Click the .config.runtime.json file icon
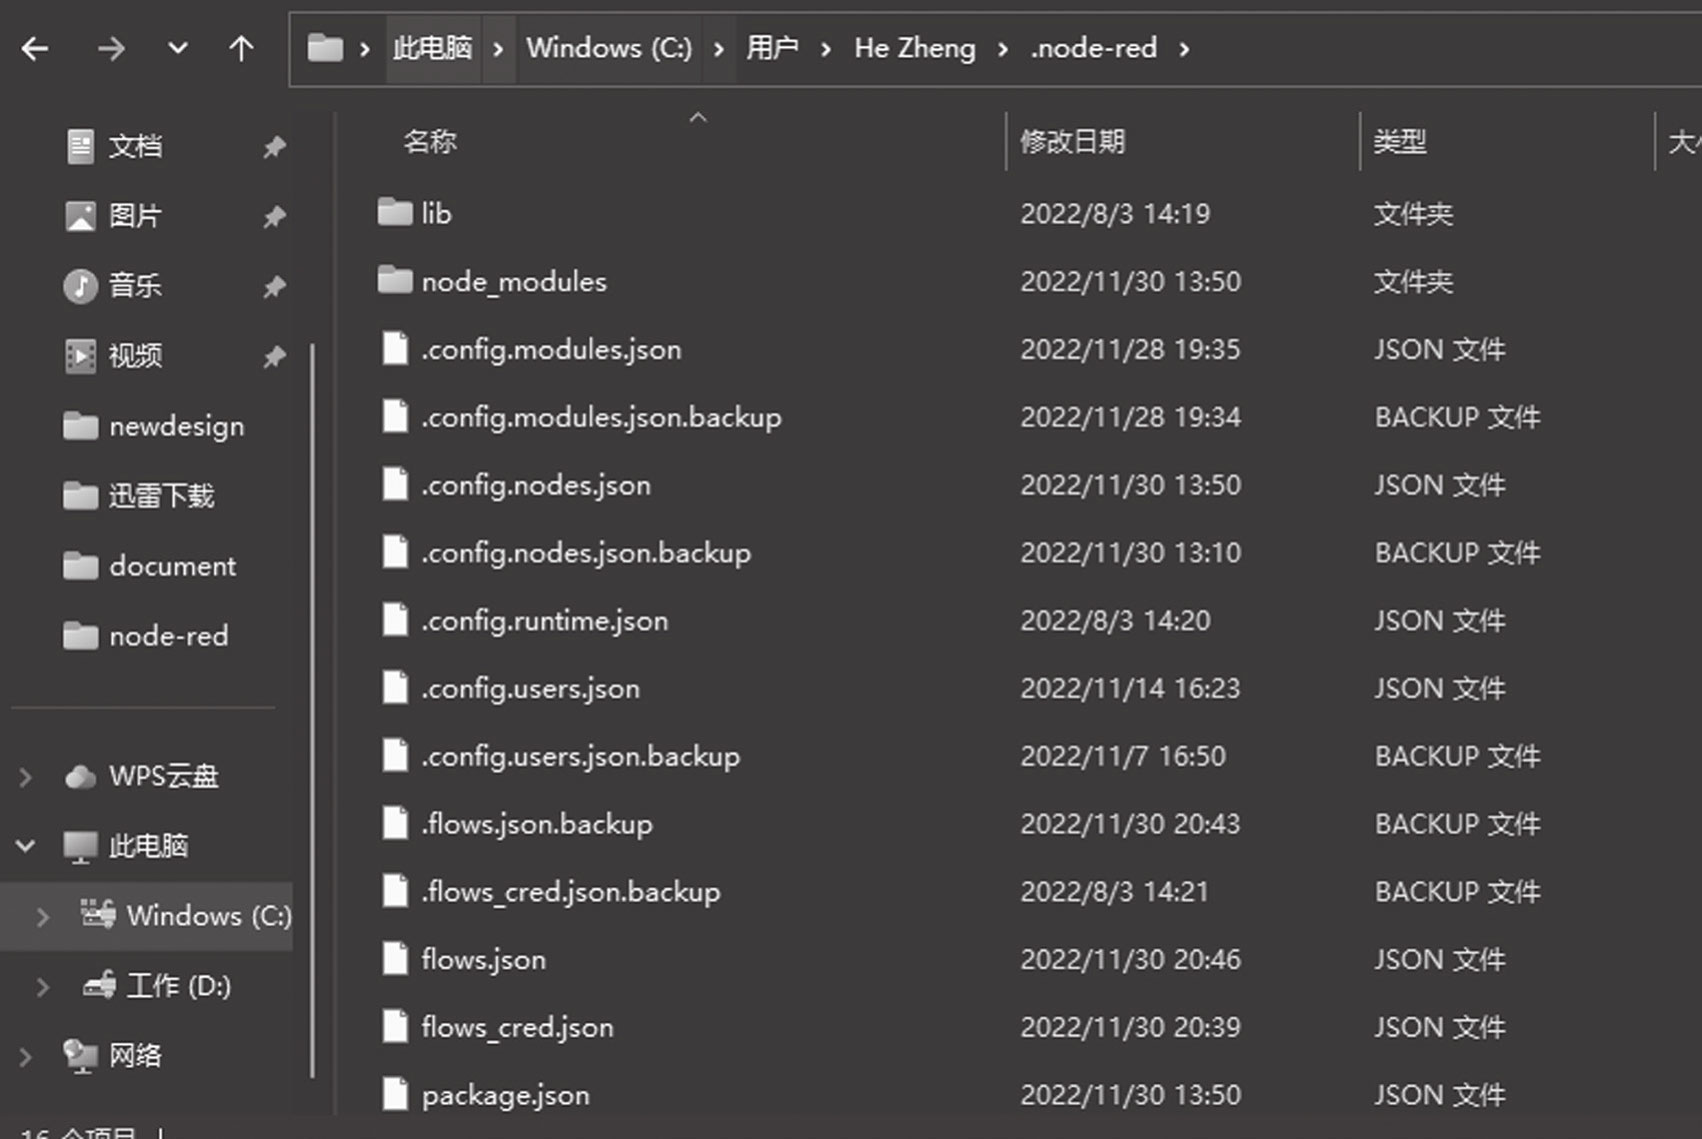The height and width of the screenshot is (1139, 1702). [x=396, y=620]
